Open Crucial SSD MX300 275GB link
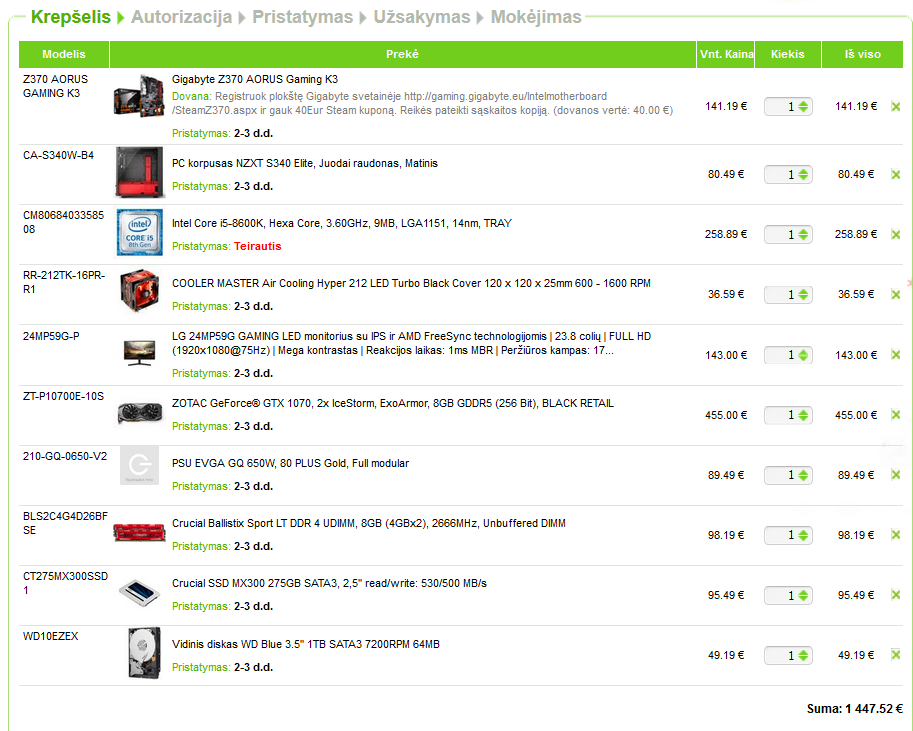The image size is (913, 731). coord(329,583)
